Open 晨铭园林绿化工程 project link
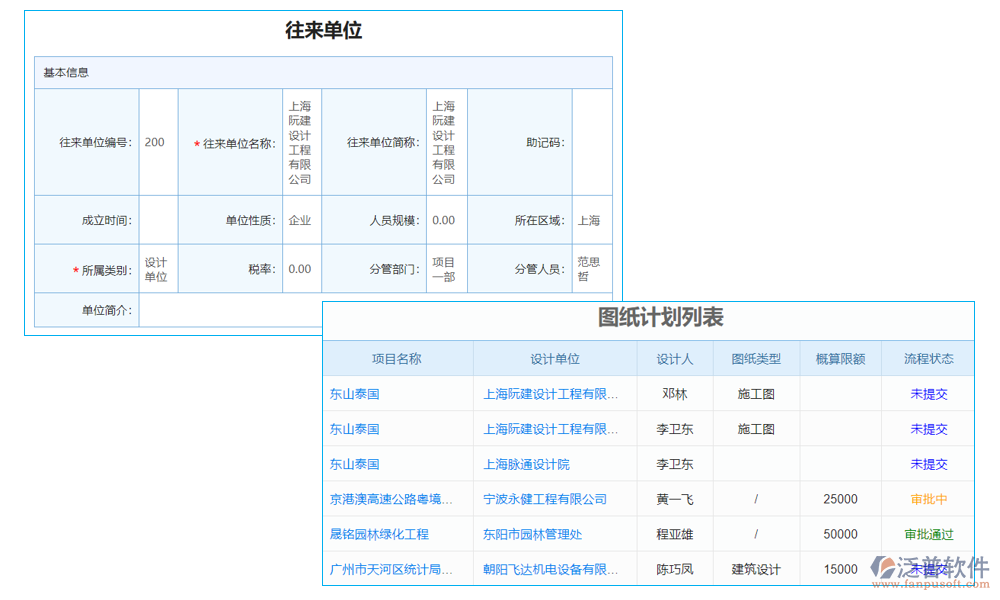Viewport: 1000px width, 600px height. (380, 534)
